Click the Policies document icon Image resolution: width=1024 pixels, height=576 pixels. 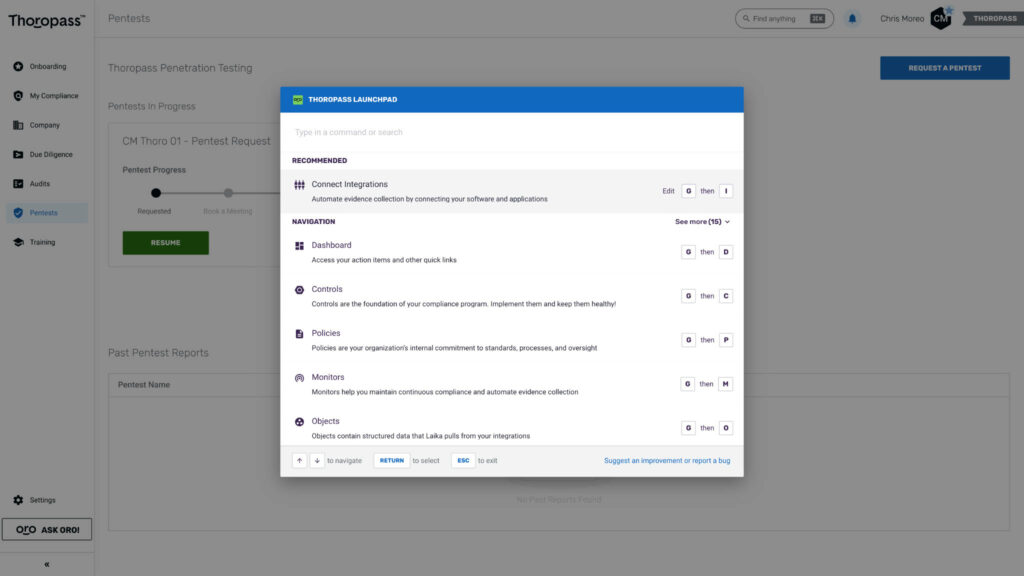coord(299,334)
